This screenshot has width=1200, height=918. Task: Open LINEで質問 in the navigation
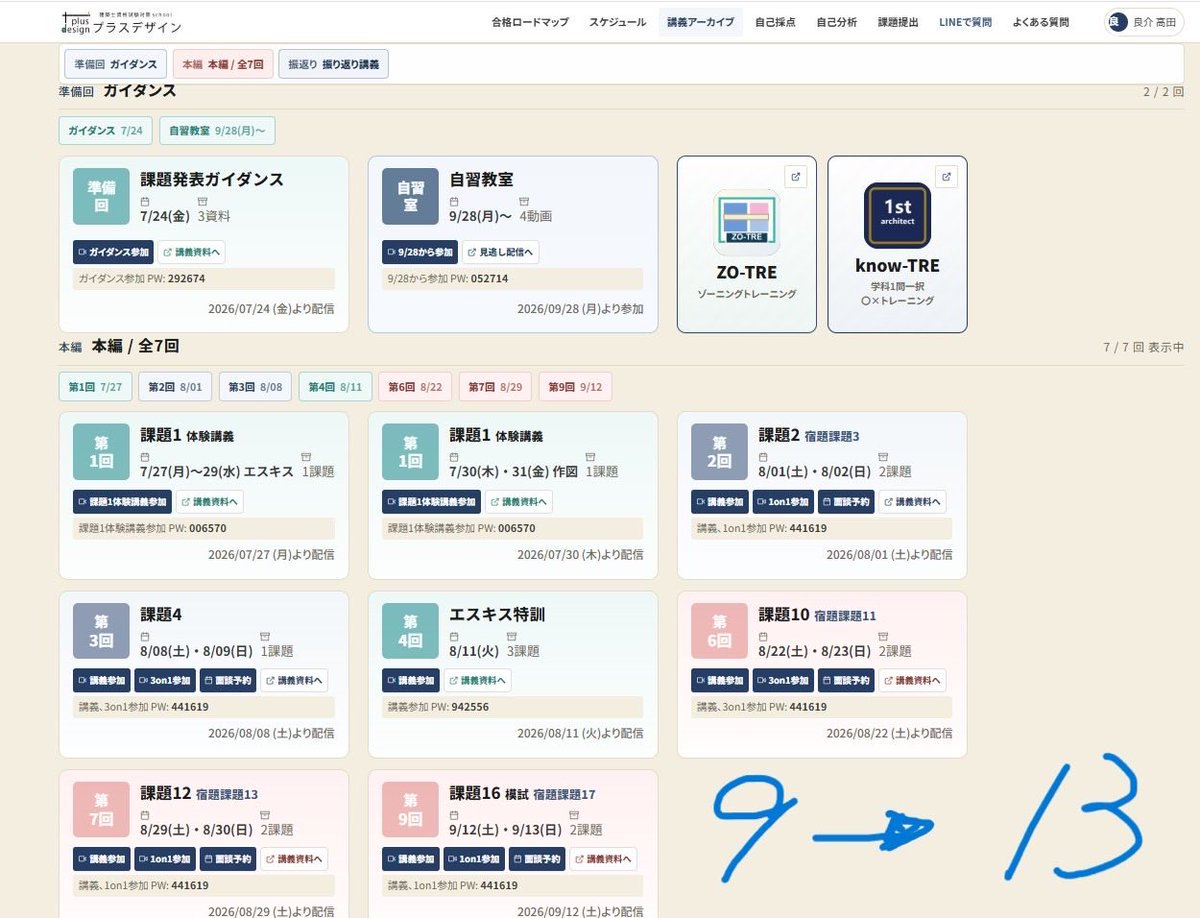pos(965,22)
